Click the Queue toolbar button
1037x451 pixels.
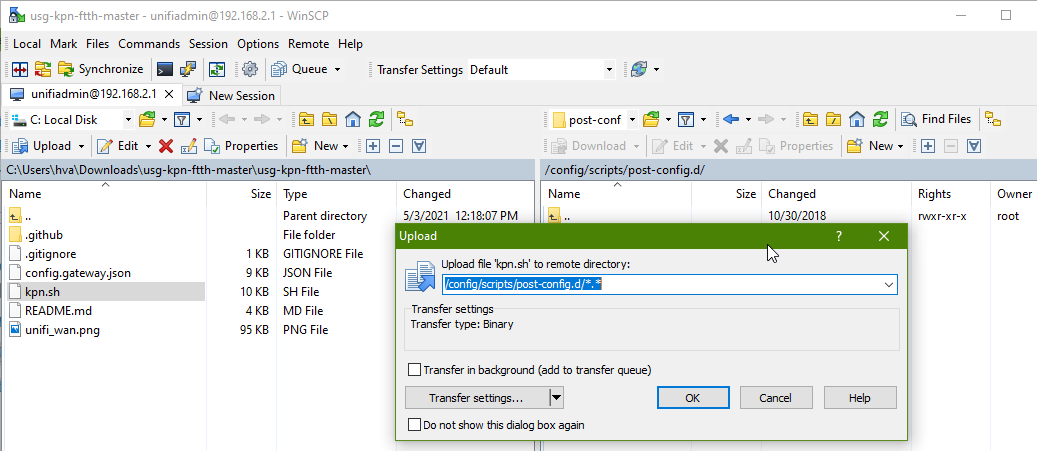pyautogui.click(x=300, y=69)
